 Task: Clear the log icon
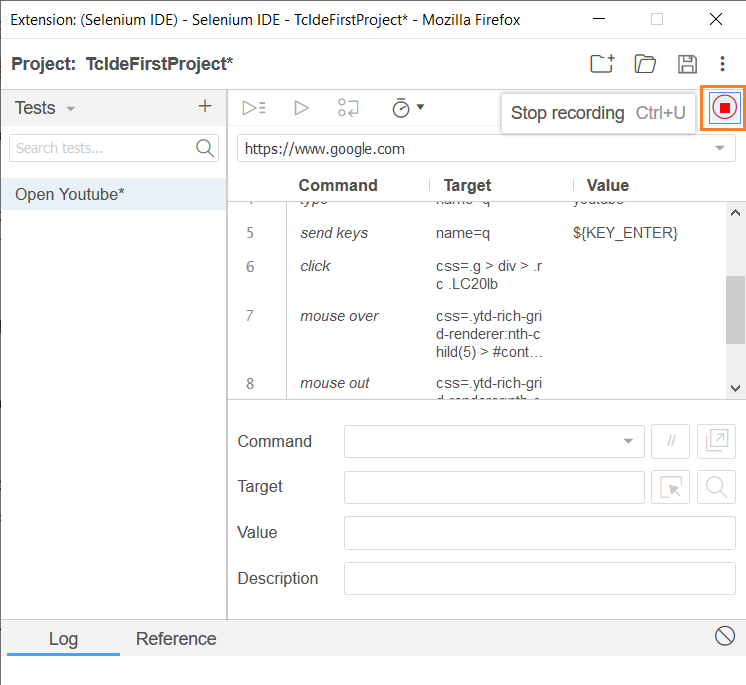click(x=725, y=636)
